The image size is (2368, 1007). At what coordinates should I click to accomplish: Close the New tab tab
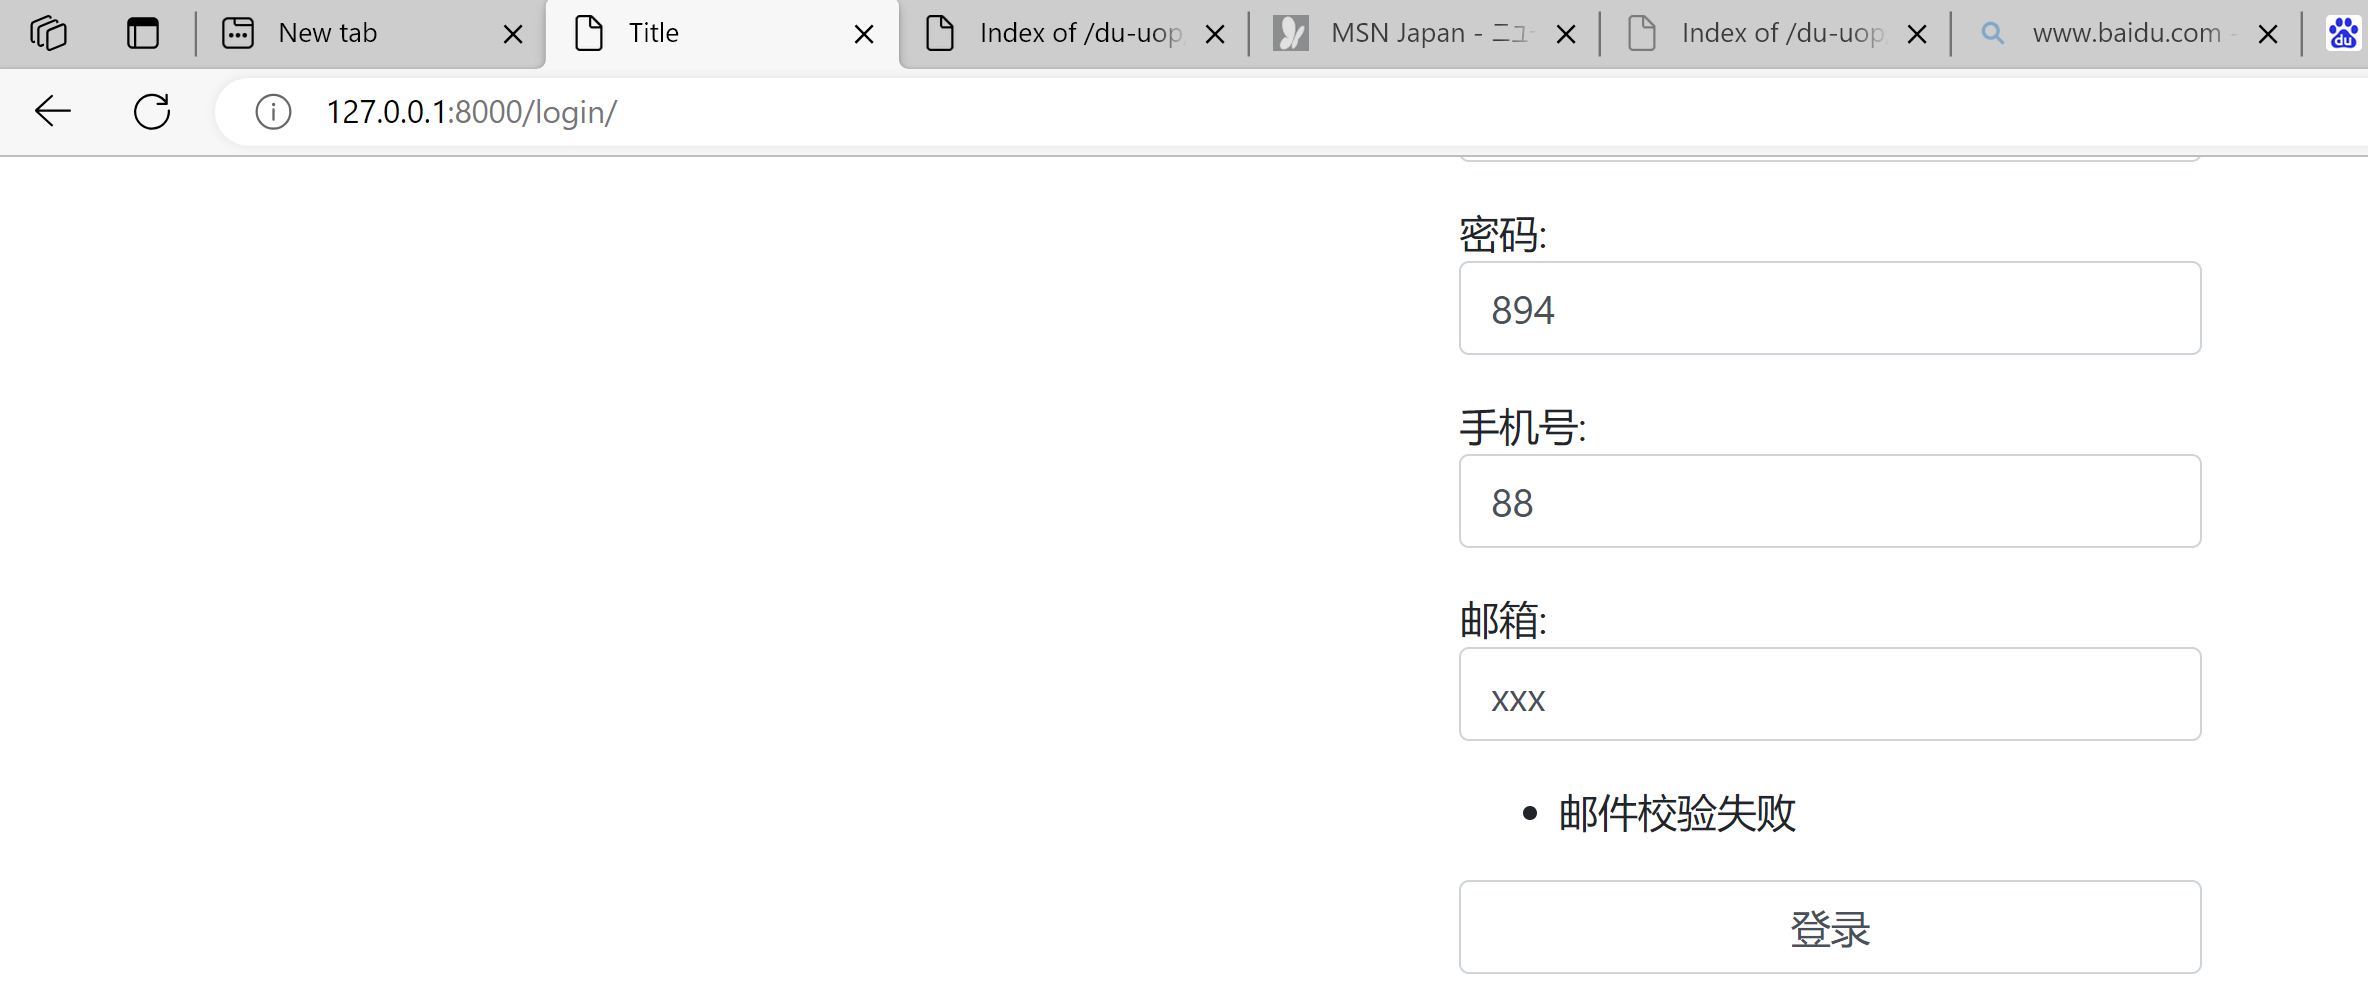tap(513, 34)
